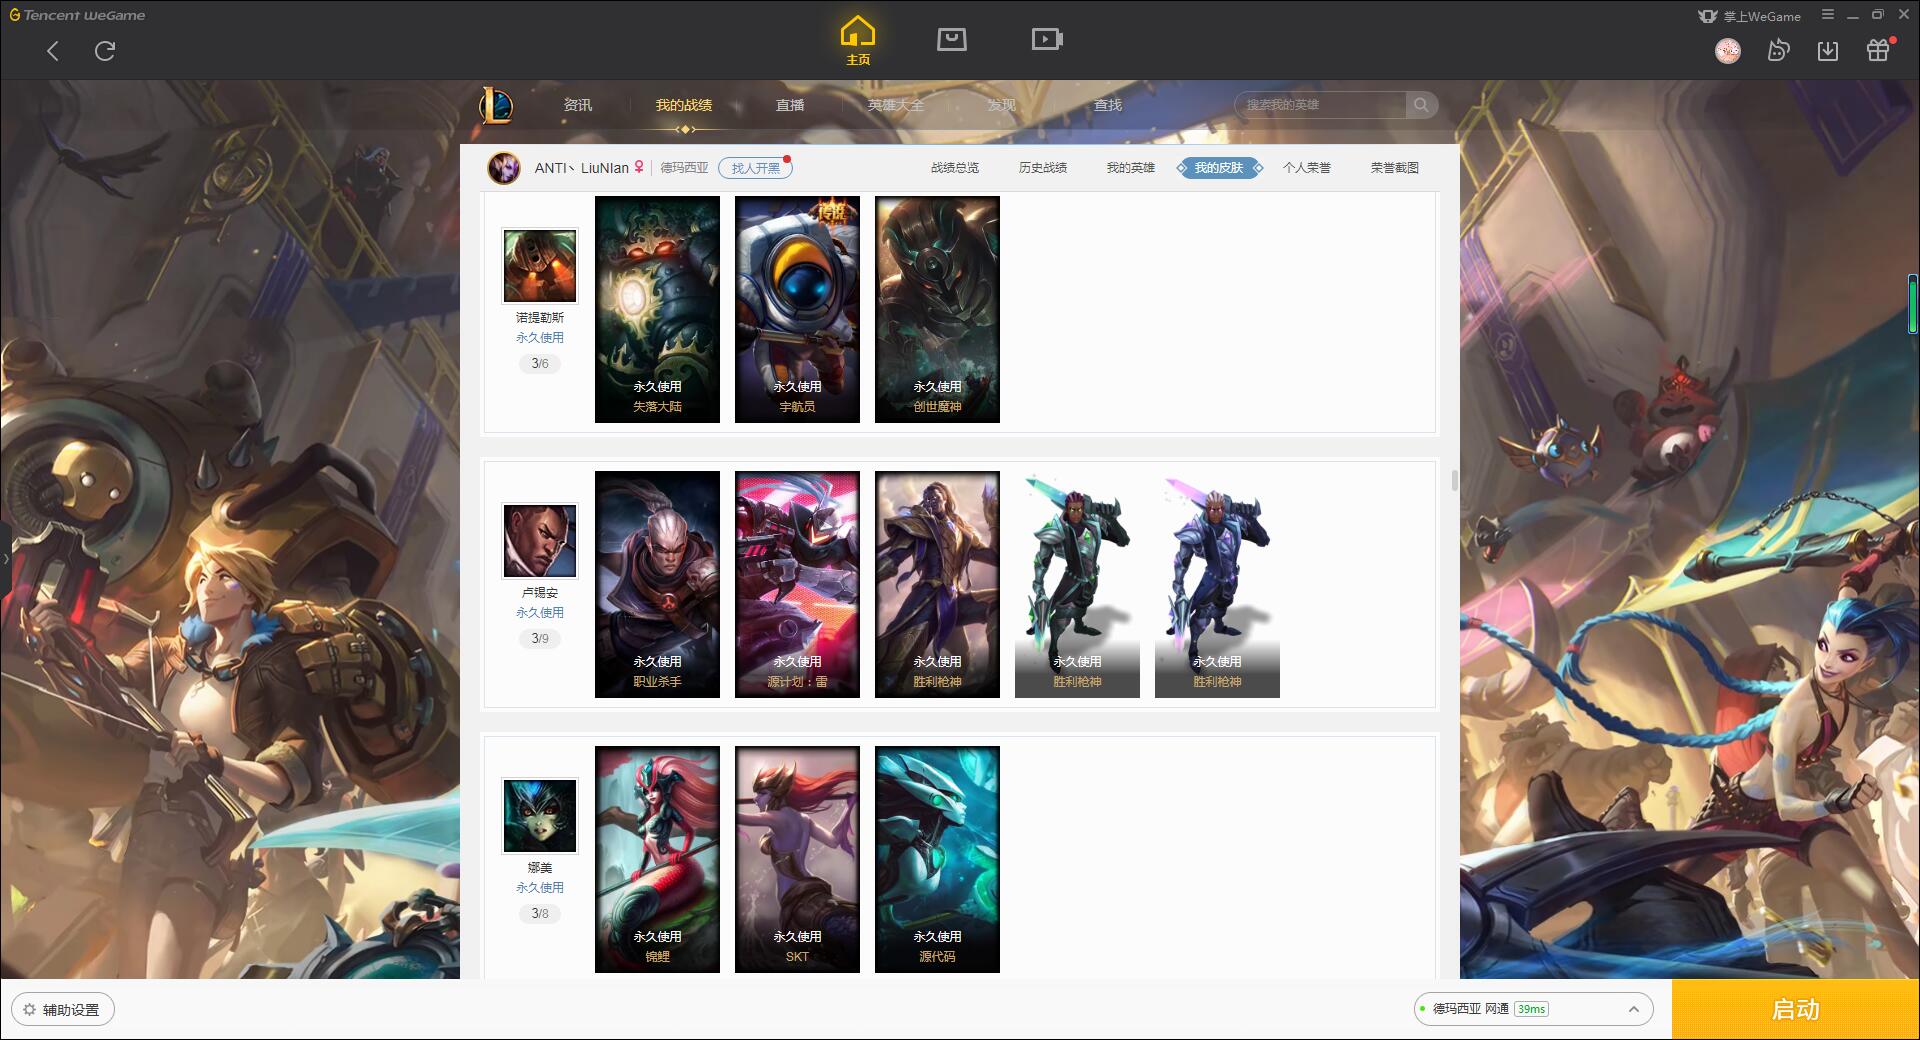Select the 我的皮肤 sub-tab
1920x1040 pixels.
pos(1219,168)
